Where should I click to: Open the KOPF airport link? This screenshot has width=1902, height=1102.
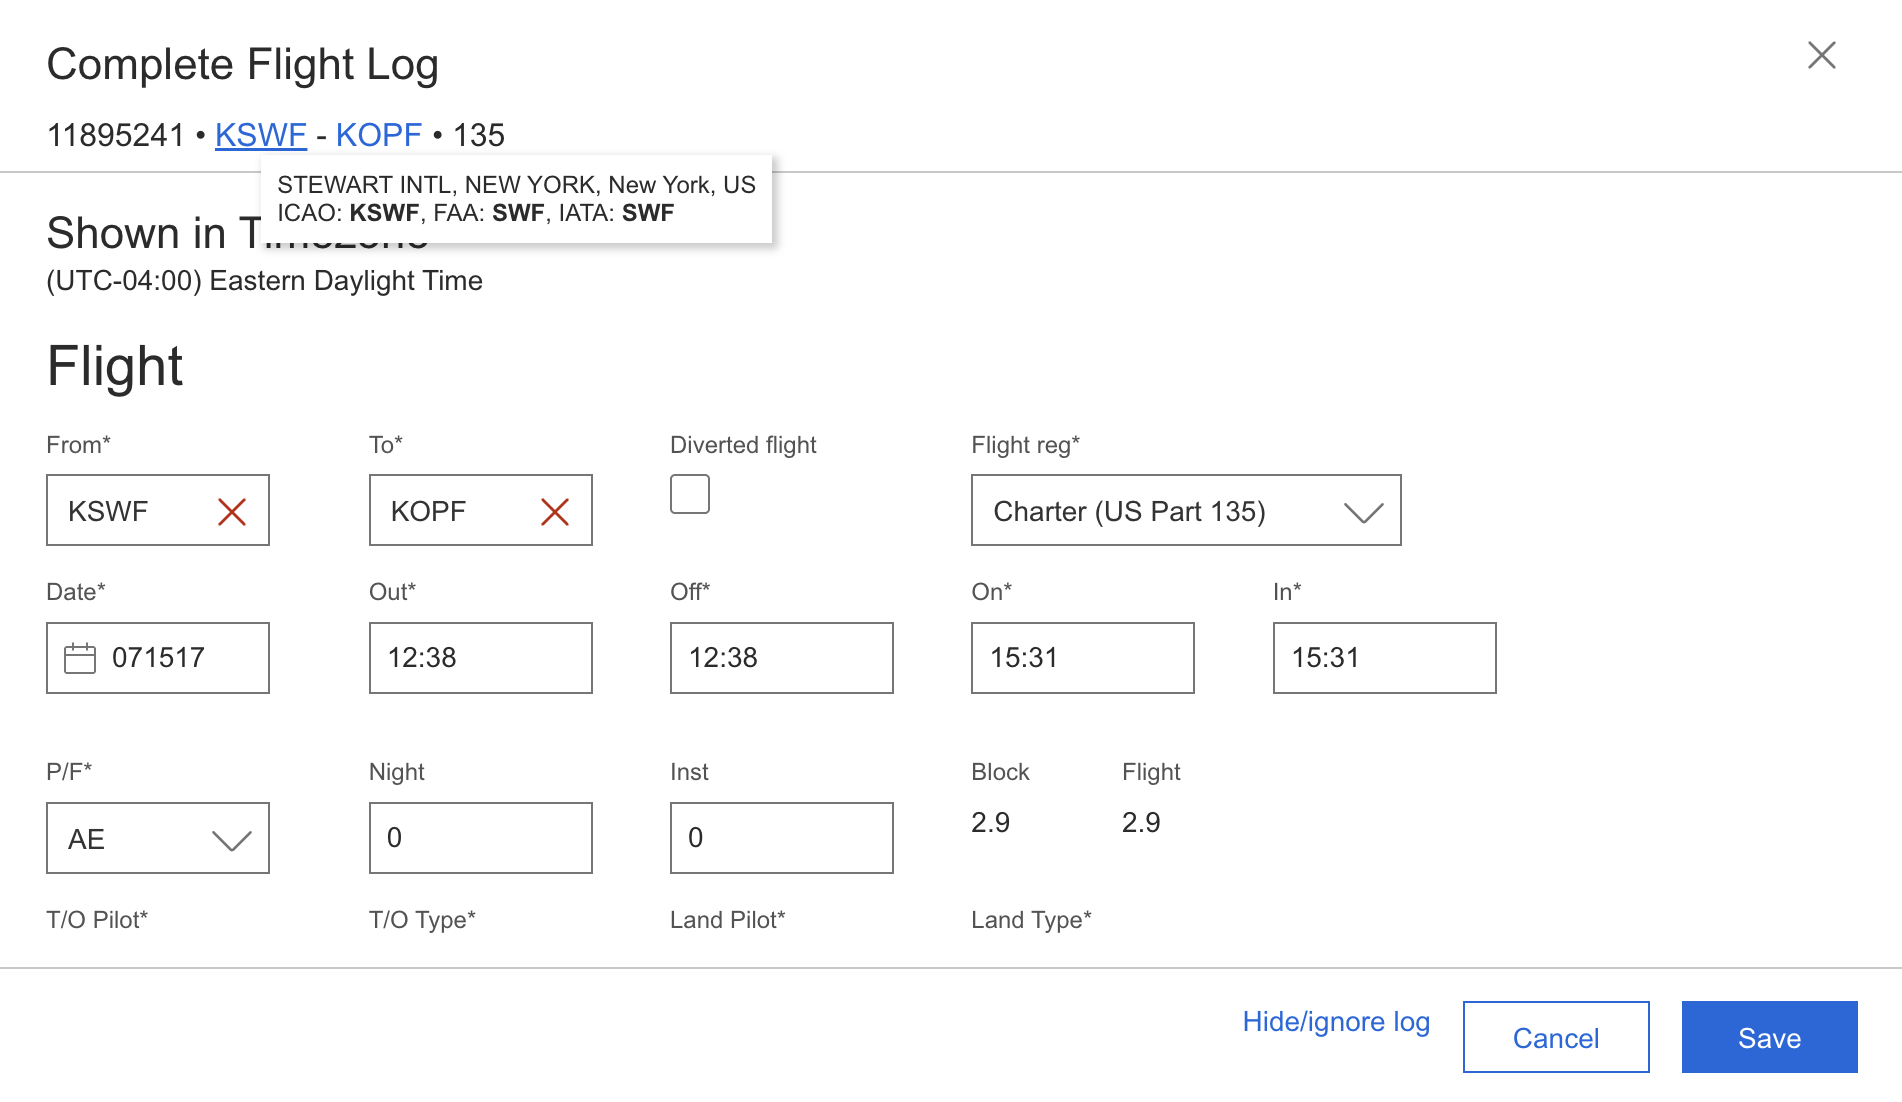pyautogui.click(x=378, y=135)
